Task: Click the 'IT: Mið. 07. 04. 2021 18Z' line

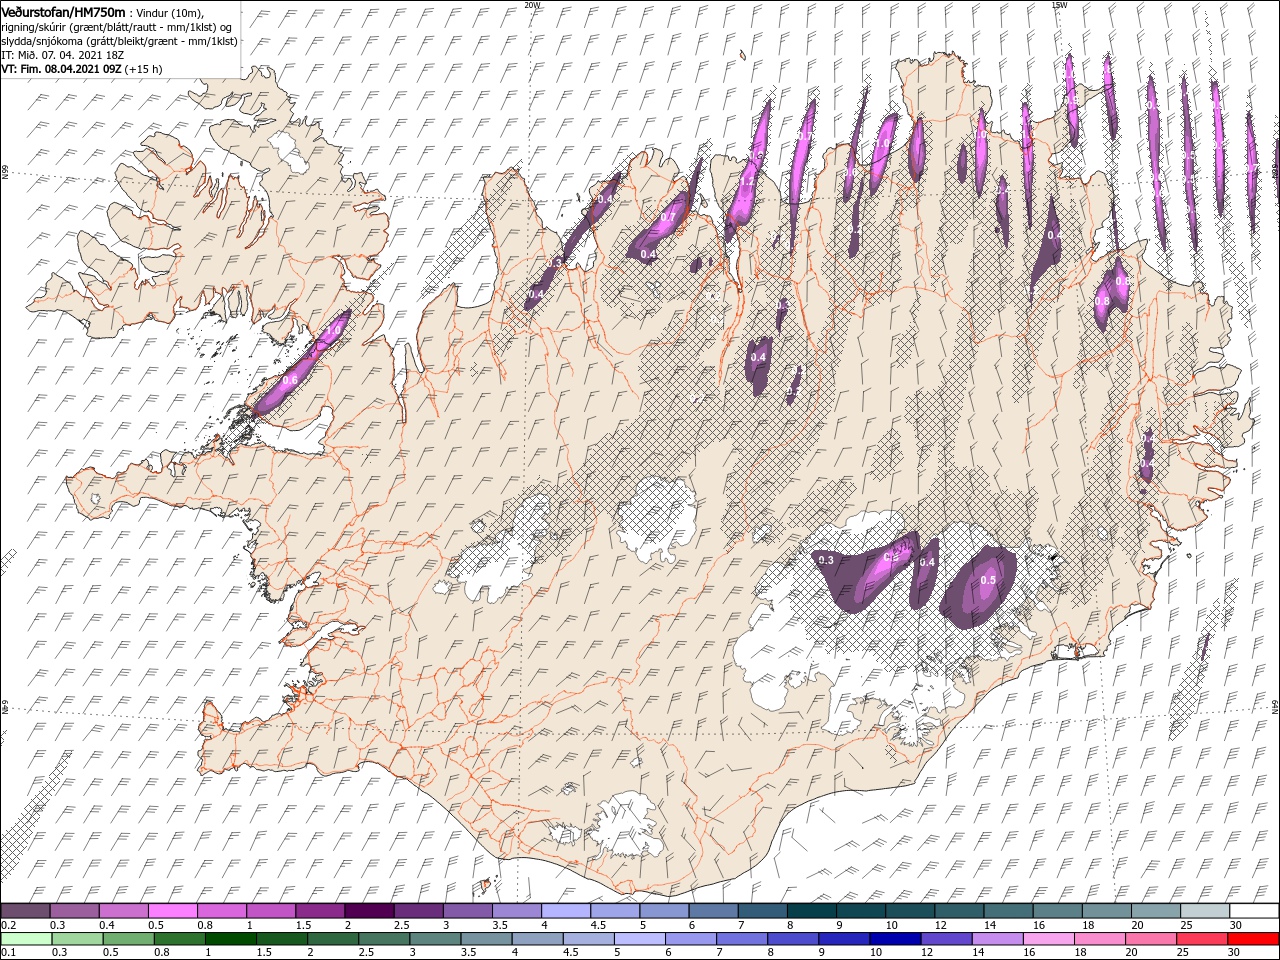Action: coord(60,55)
